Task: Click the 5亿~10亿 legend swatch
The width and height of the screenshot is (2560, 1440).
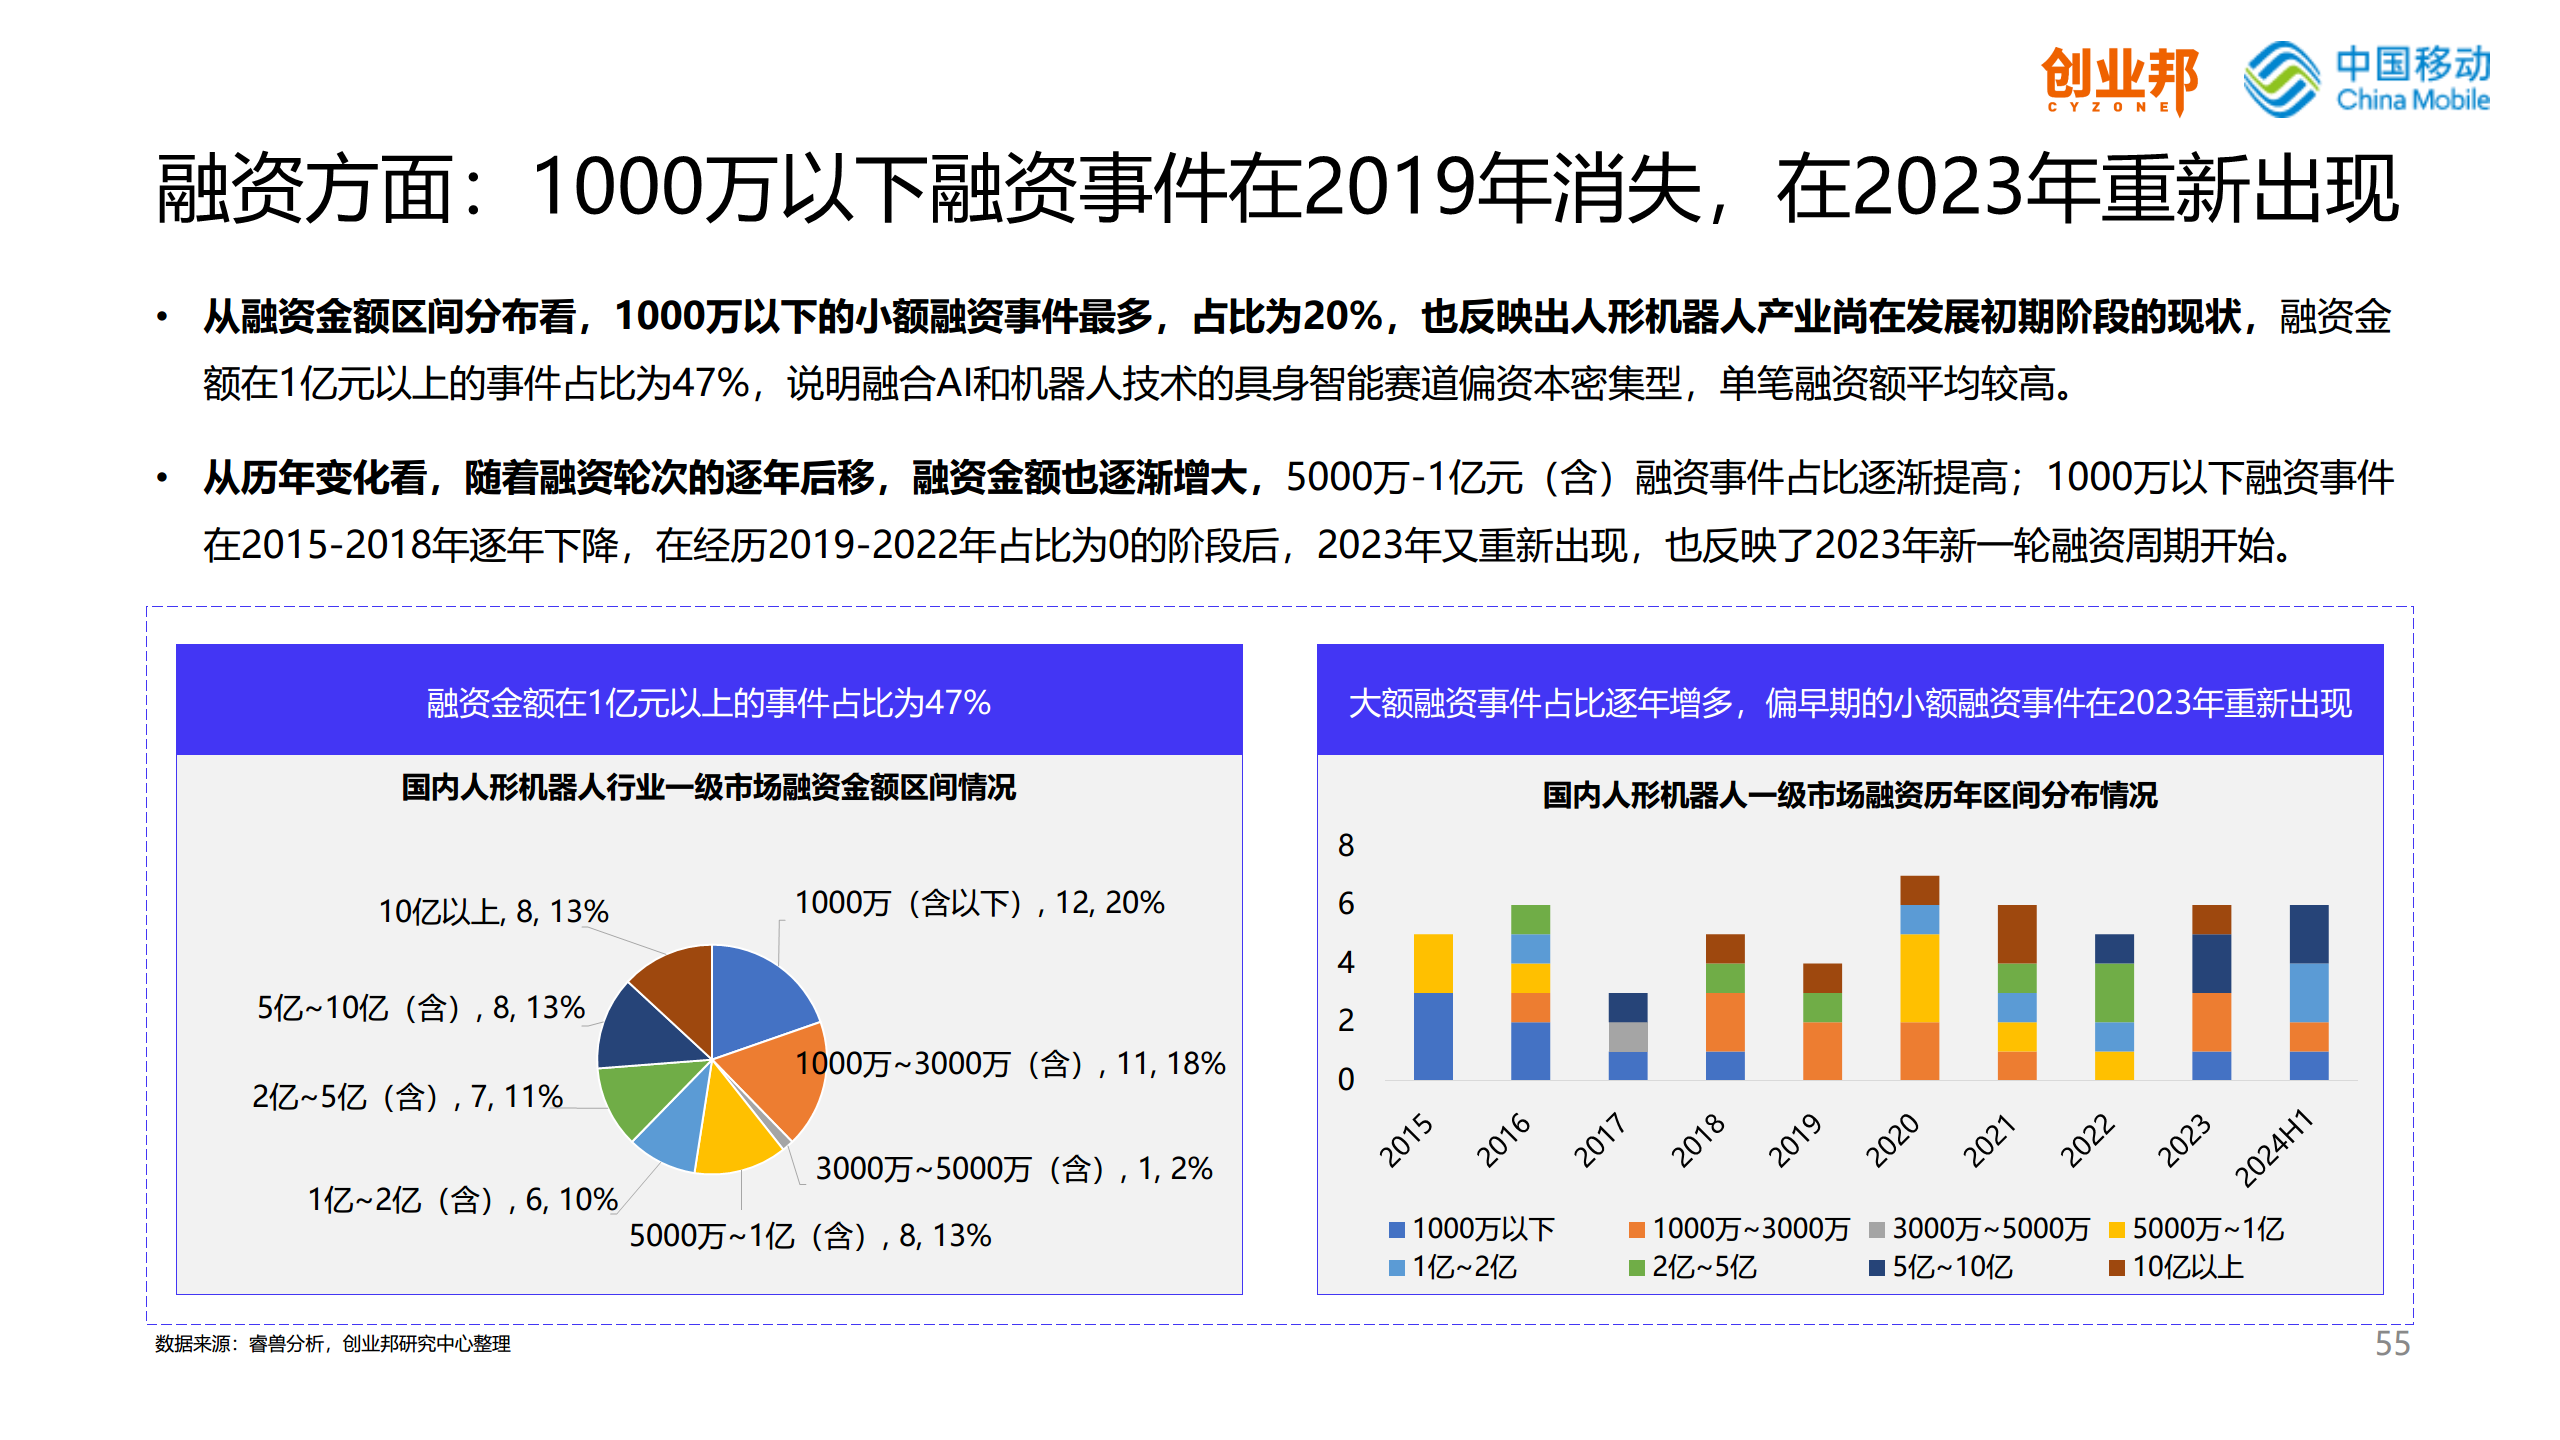Action: [1877, 1268]
